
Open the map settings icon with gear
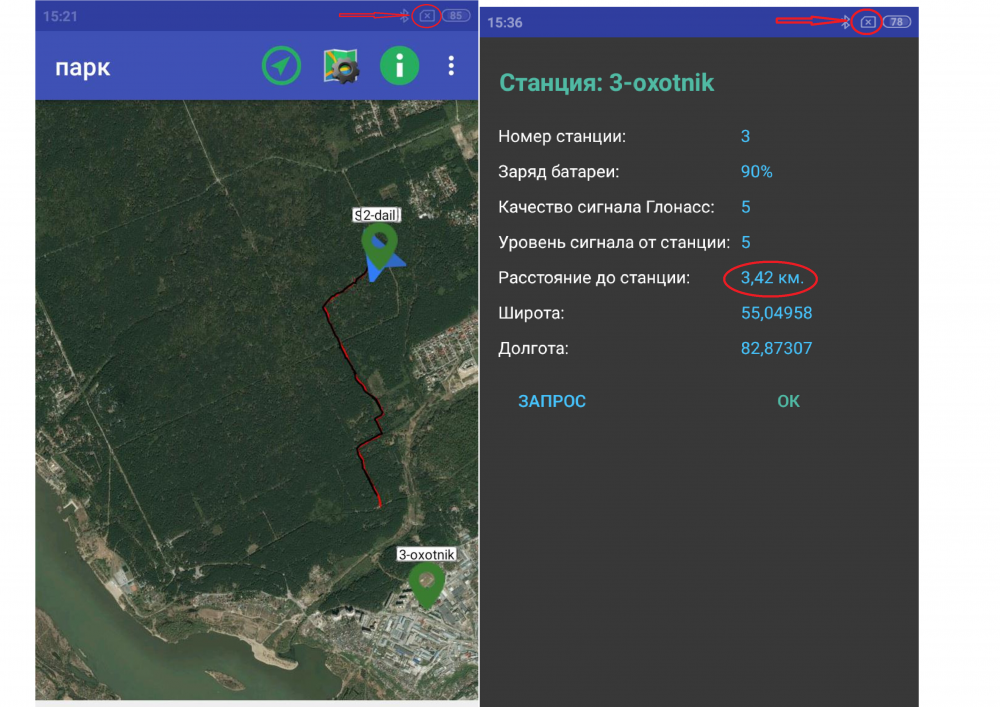[x=341, y=66]
